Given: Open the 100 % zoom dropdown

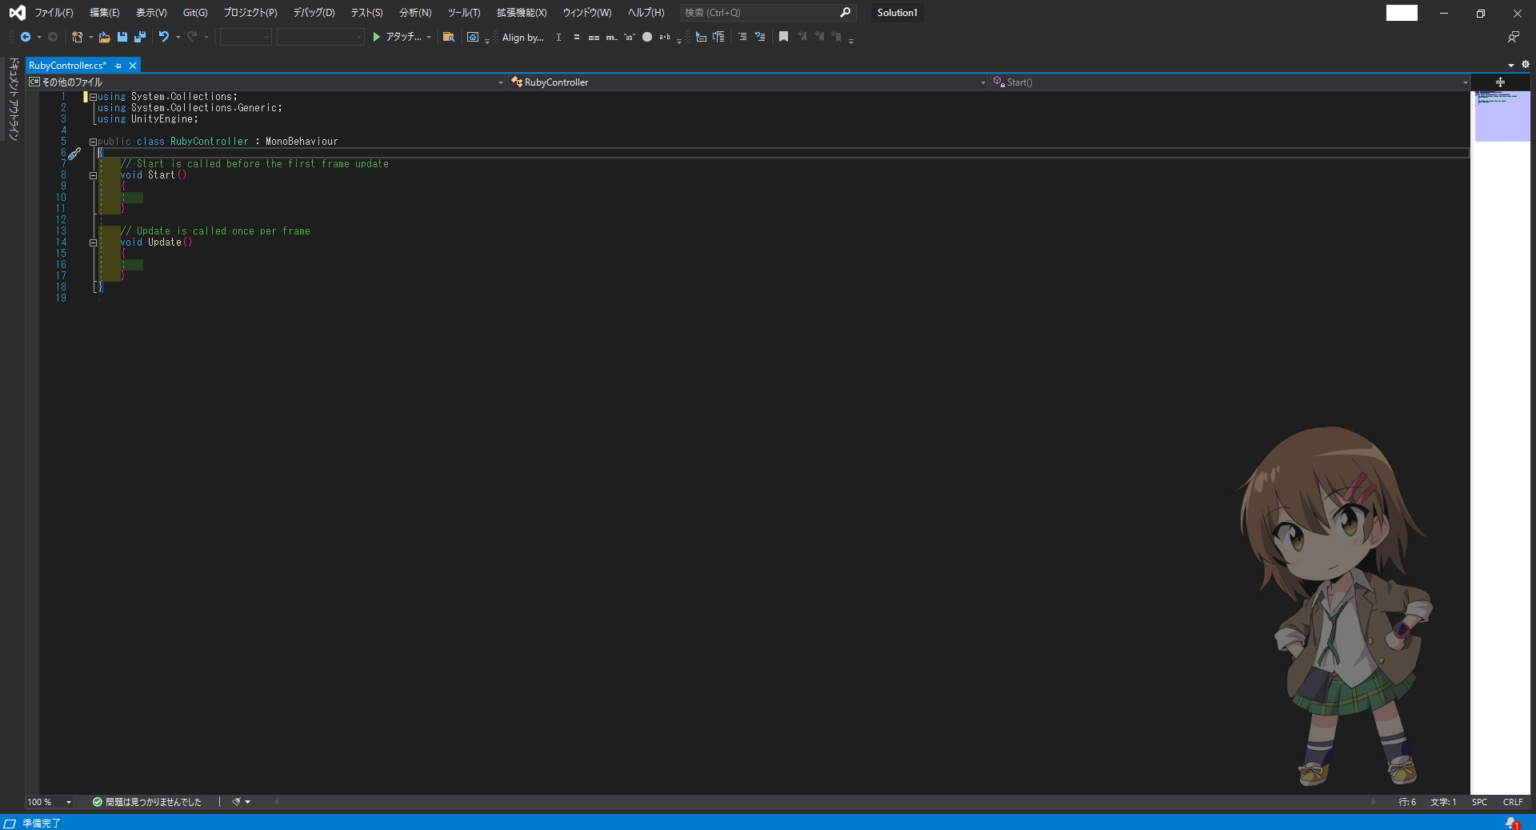Looking at the screenshot, I should tap(69, 802).
